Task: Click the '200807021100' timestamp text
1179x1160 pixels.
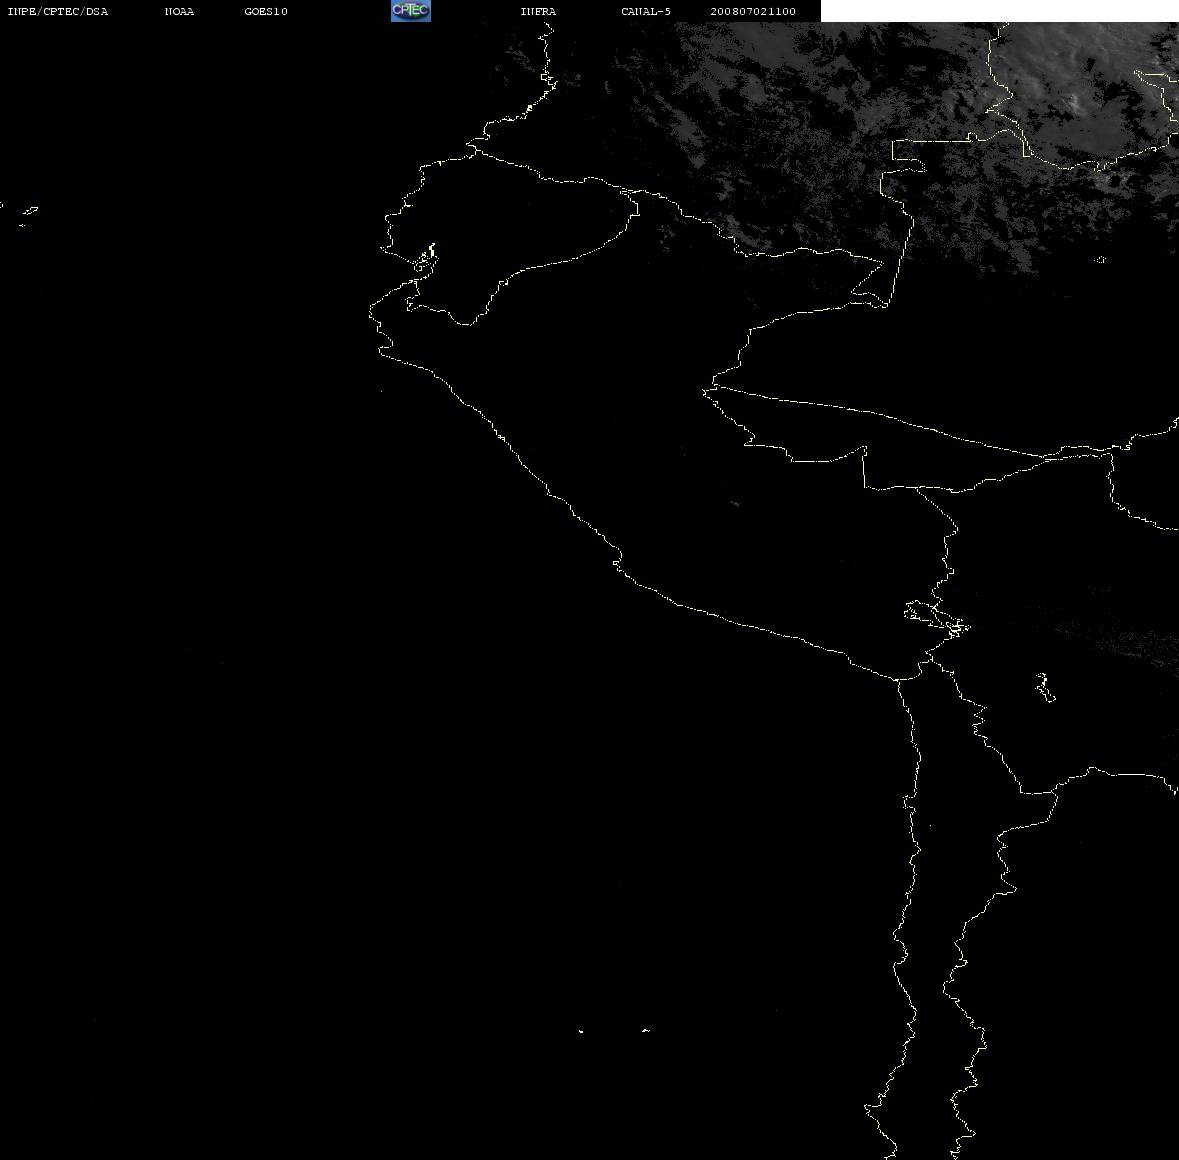Action: coord(753,11)
